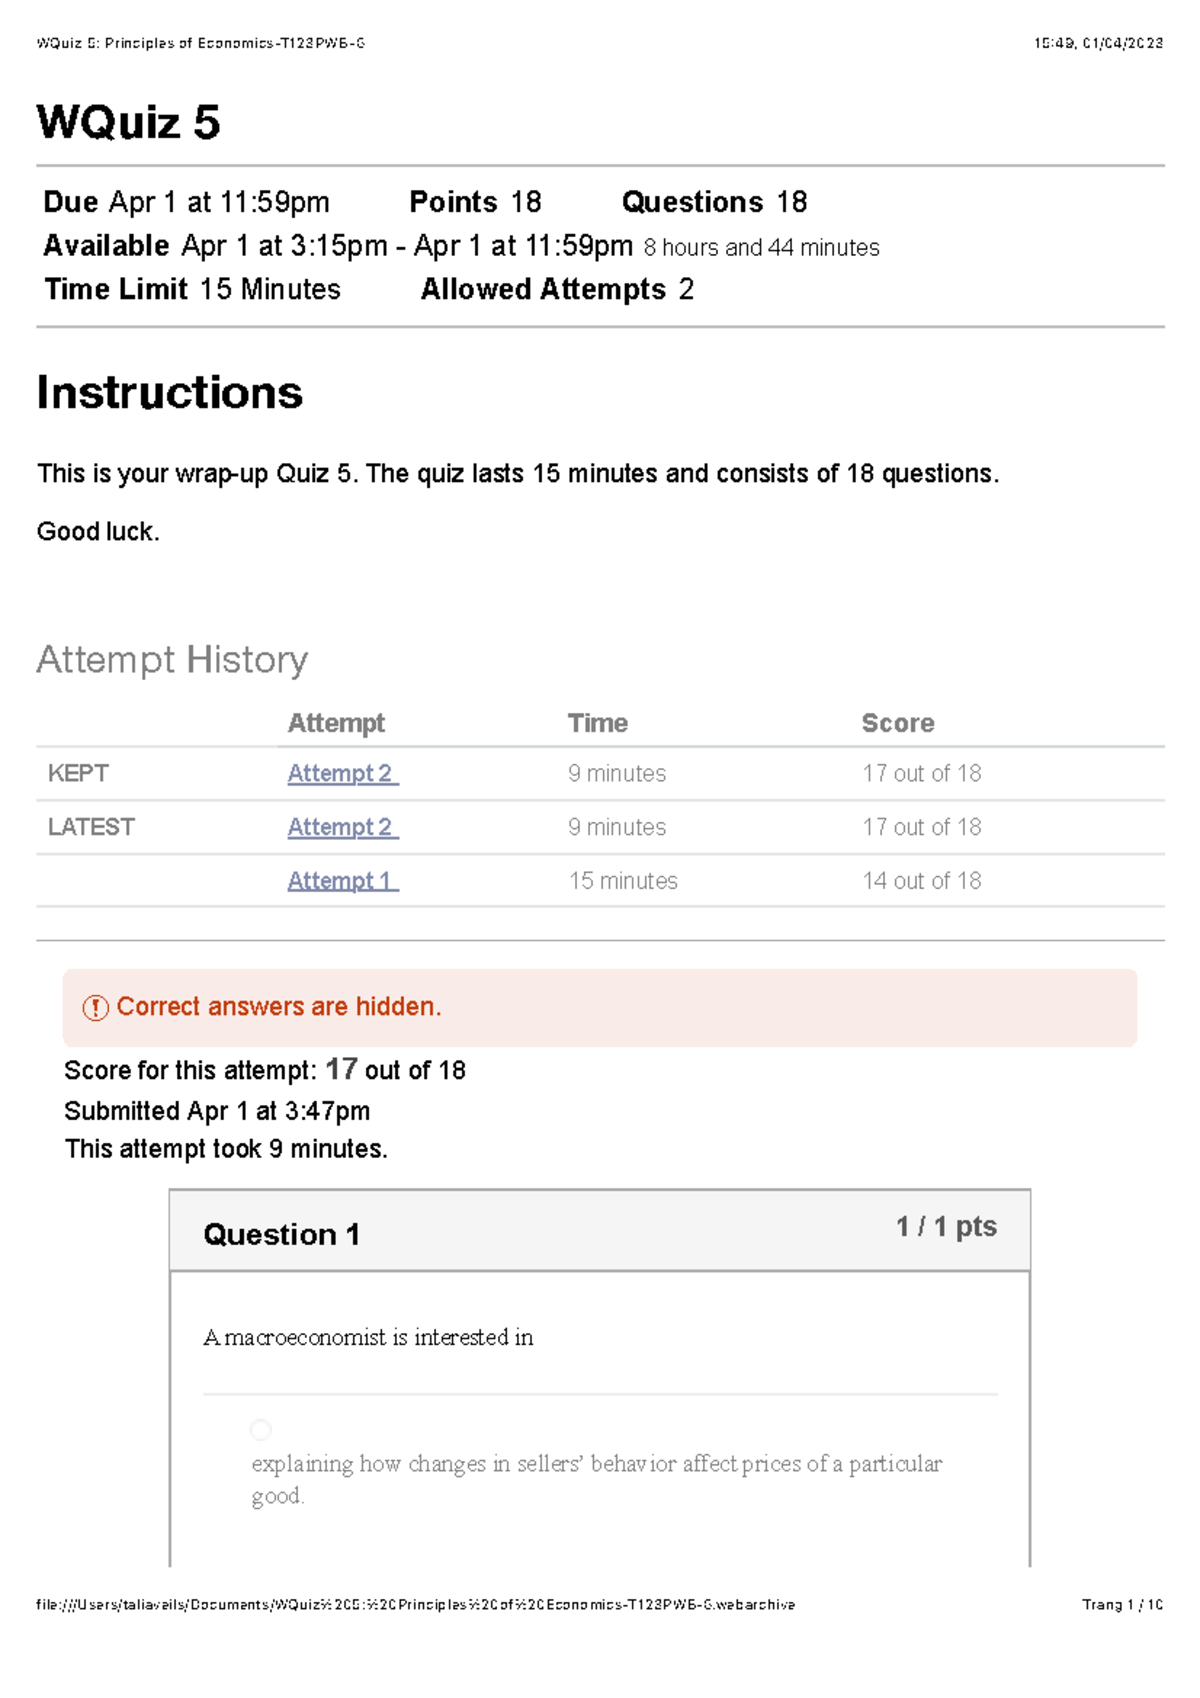The image size is (1200, 1698).
Task: Click the 'Question 1' header
Action: [x=281, y=1235]
